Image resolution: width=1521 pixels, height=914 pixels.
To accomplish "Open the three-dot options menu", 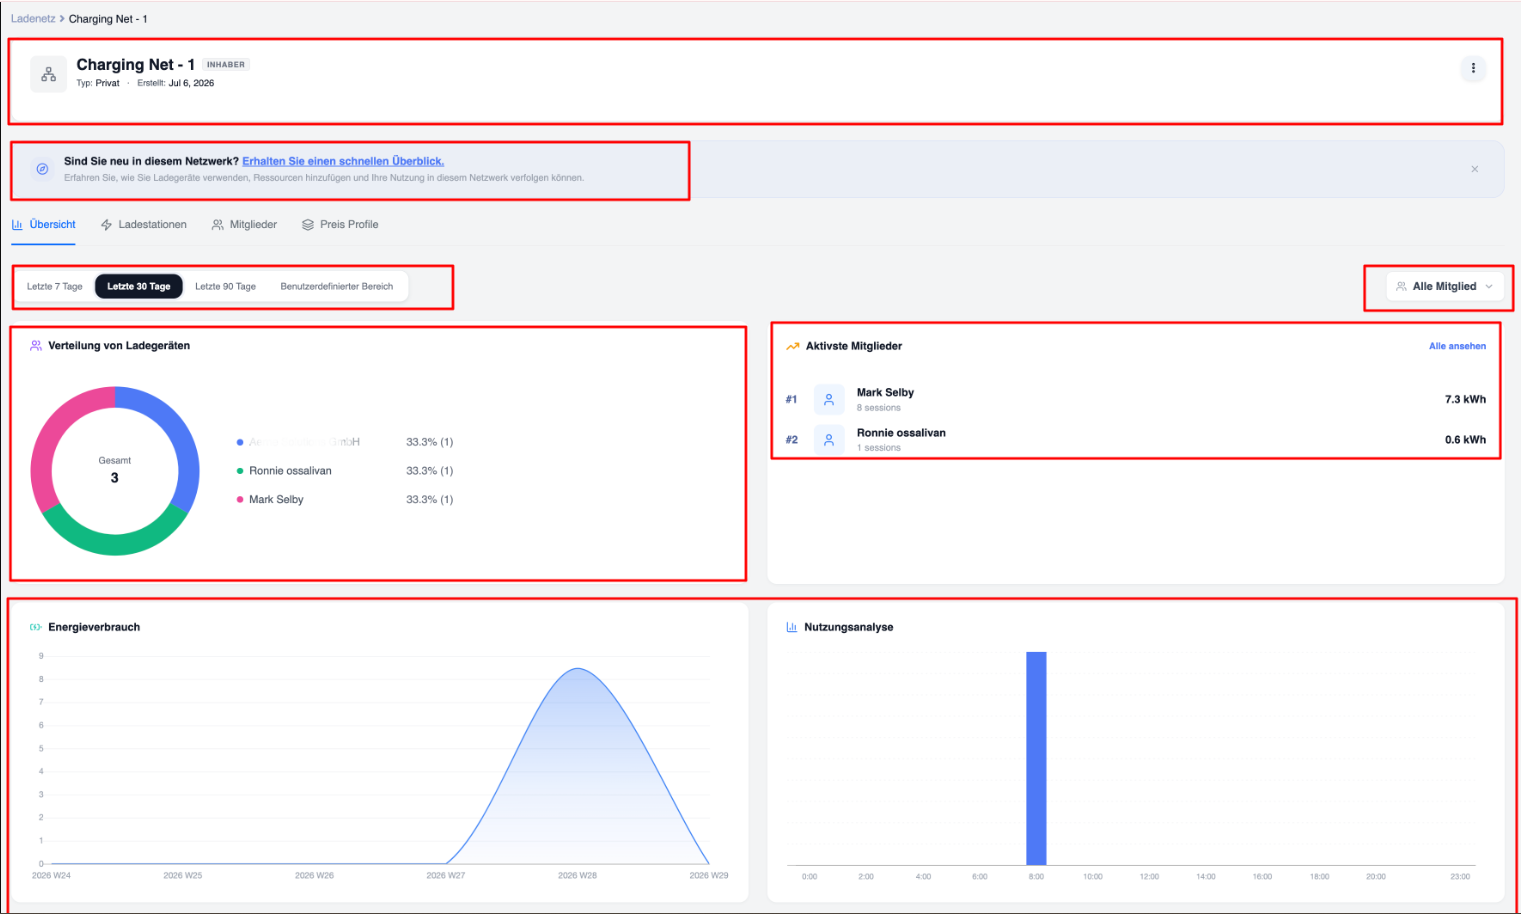I will (1473, 68).
